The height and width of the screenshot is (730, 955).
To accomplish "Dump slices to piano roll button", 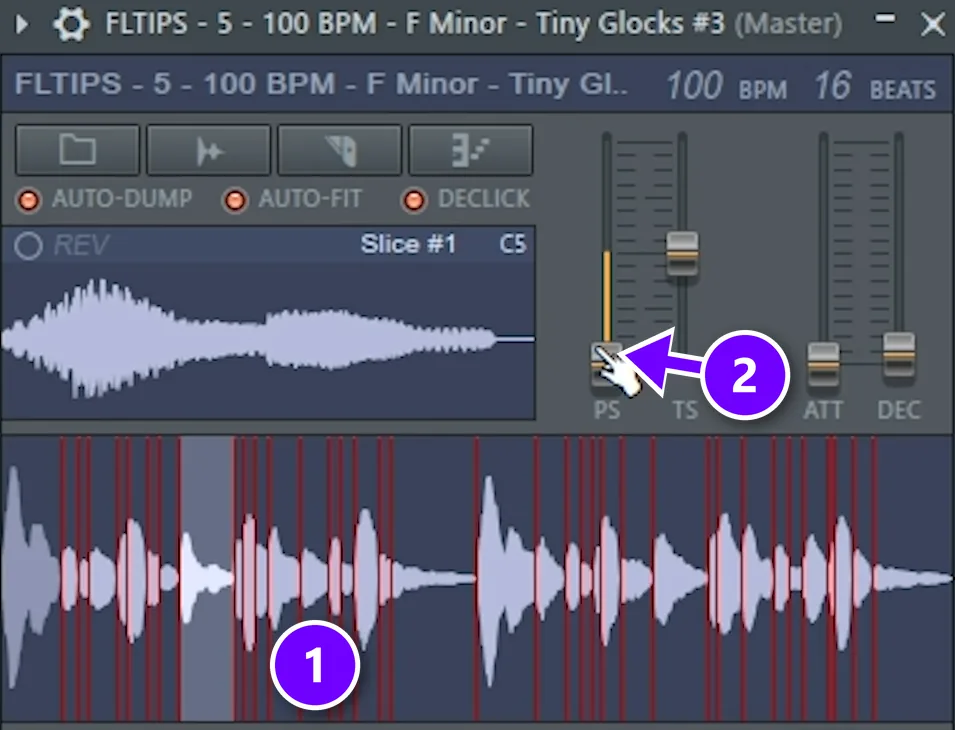I will tap(470, 150).
